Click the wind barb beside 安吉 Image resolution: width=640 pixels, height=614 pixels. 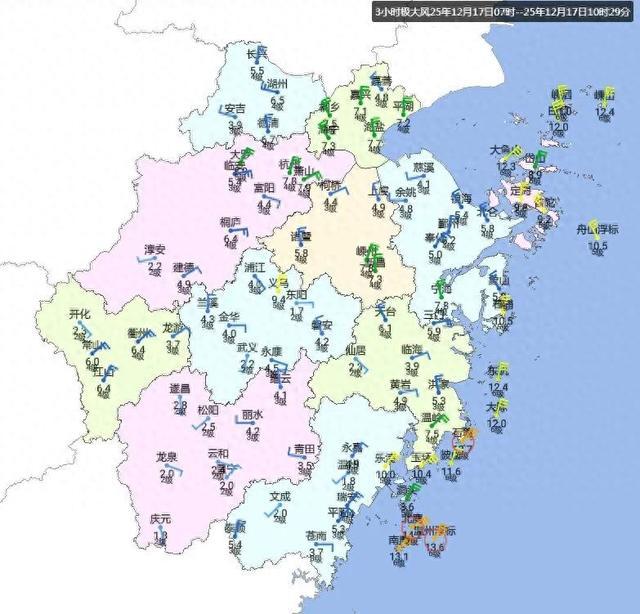tap(227, 113)
